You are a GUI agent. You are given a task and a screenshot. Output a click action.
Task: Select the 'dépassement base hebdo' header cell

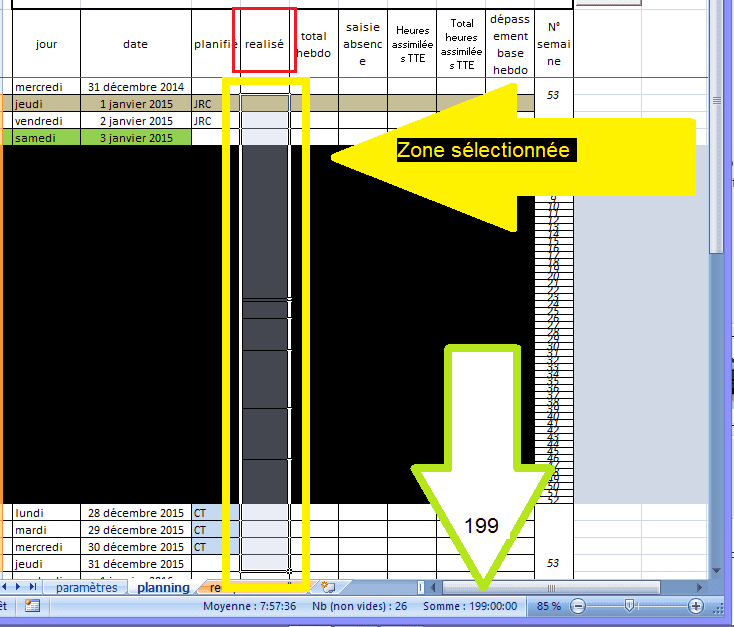510,44
